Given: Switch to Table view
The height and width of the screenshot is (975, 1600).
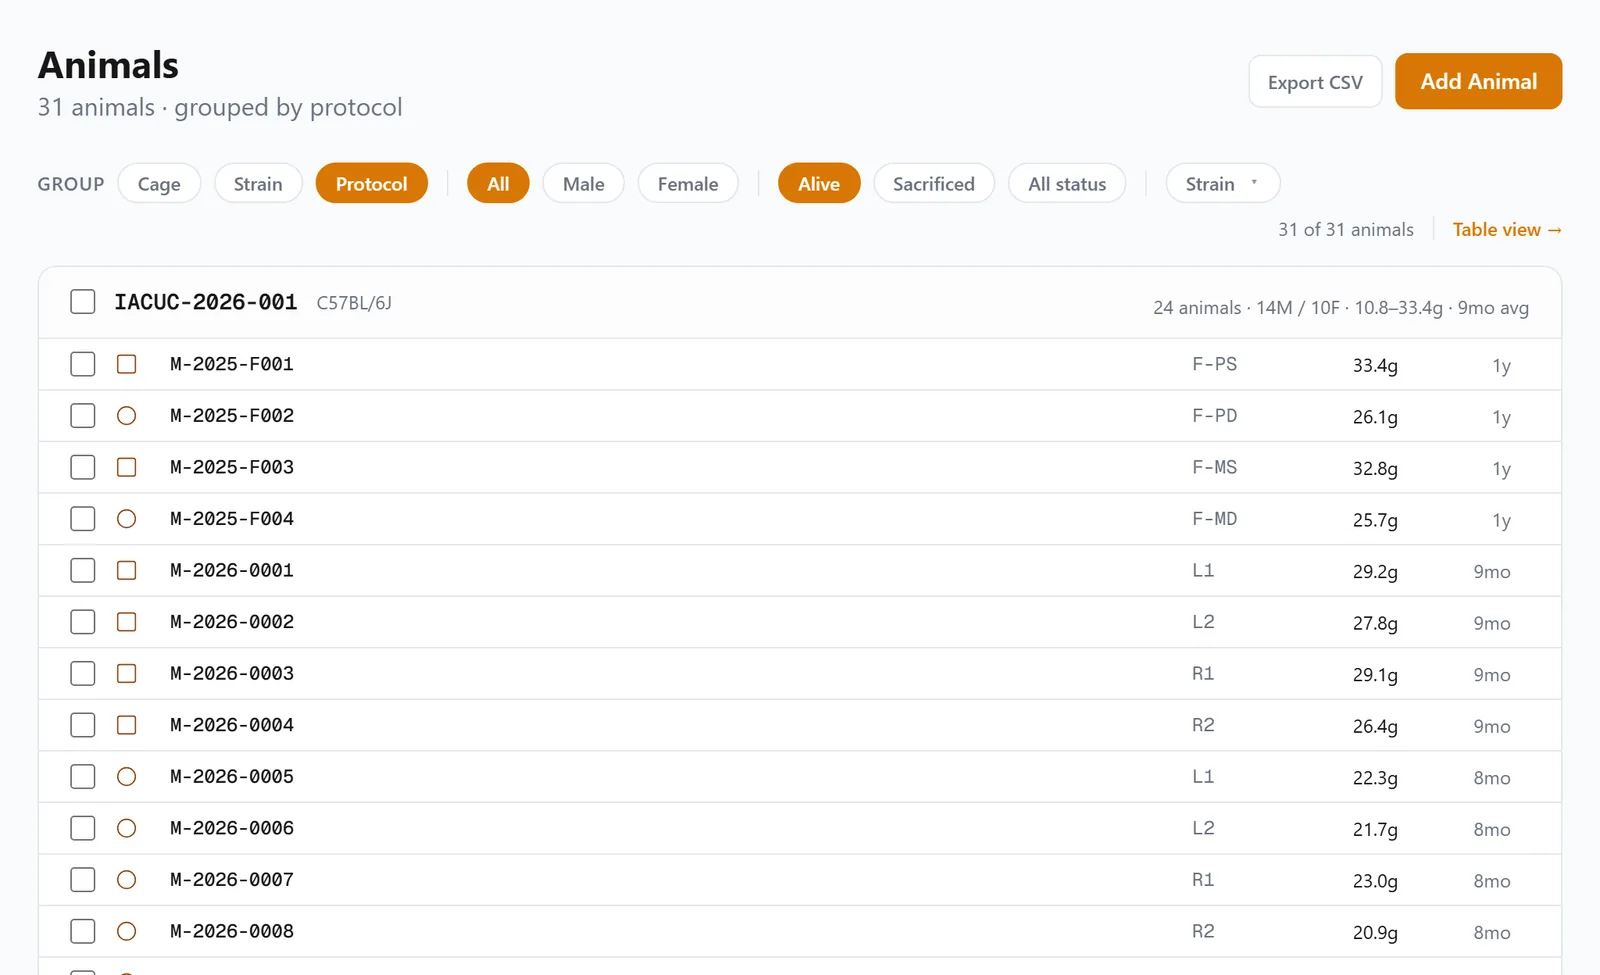Looking at the screenshot, I should (1507, 229).
